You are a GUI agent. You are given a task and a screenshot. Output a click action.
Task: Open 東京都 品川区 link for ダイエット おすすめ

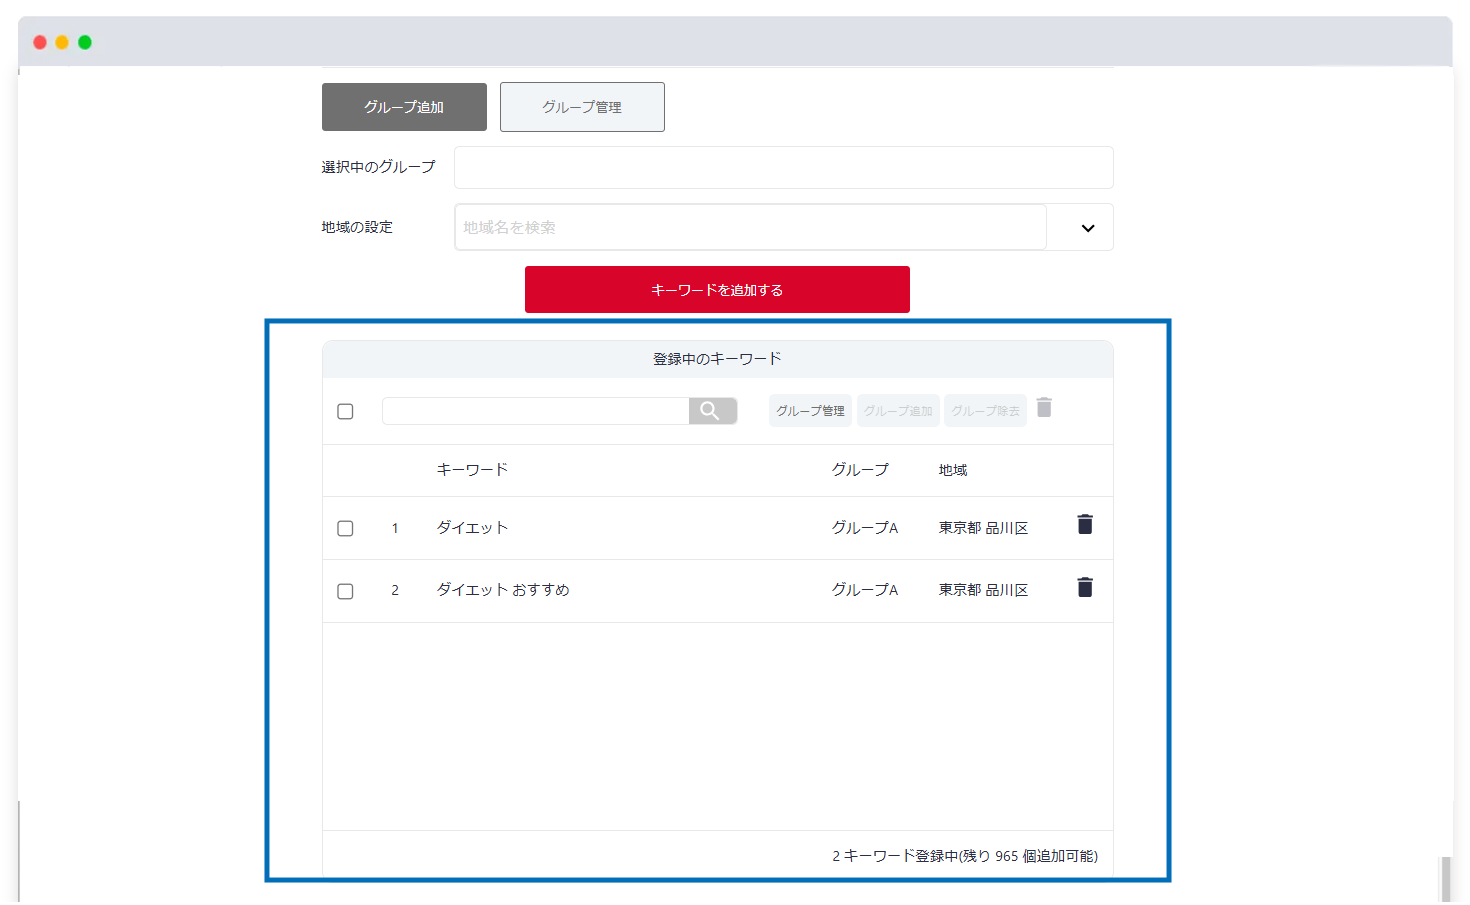983,589
